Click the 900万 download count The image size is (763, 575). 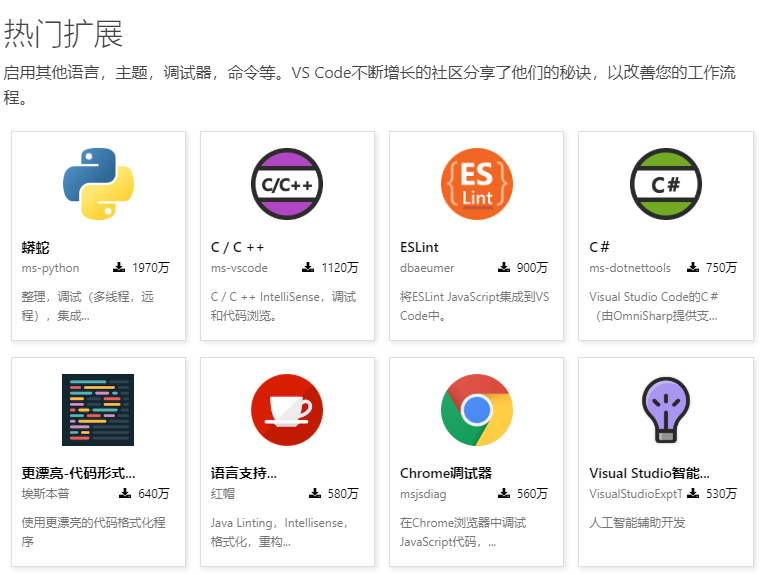532,268
